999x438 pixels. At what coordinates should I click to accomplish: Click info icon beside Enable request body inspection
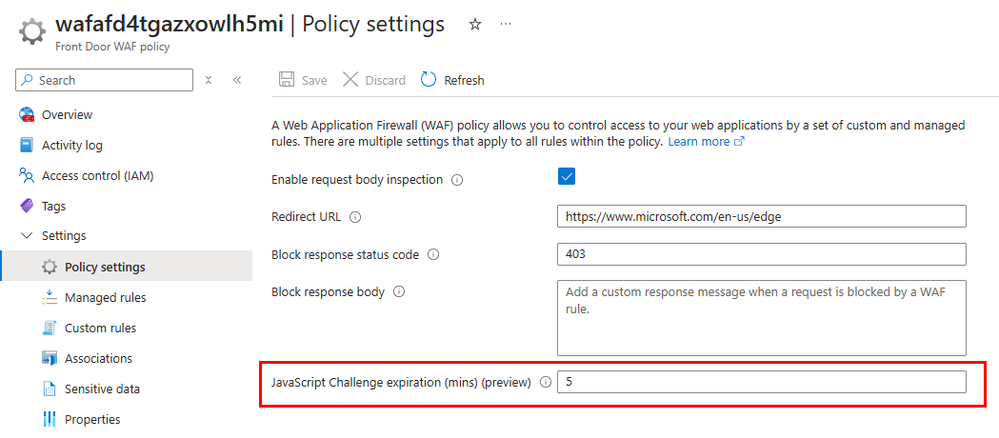[x=457, y=180]
